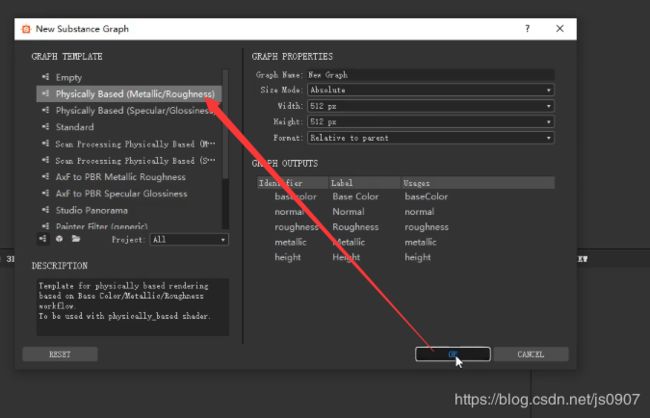Open the Project filter dropdown

(189, 240)
